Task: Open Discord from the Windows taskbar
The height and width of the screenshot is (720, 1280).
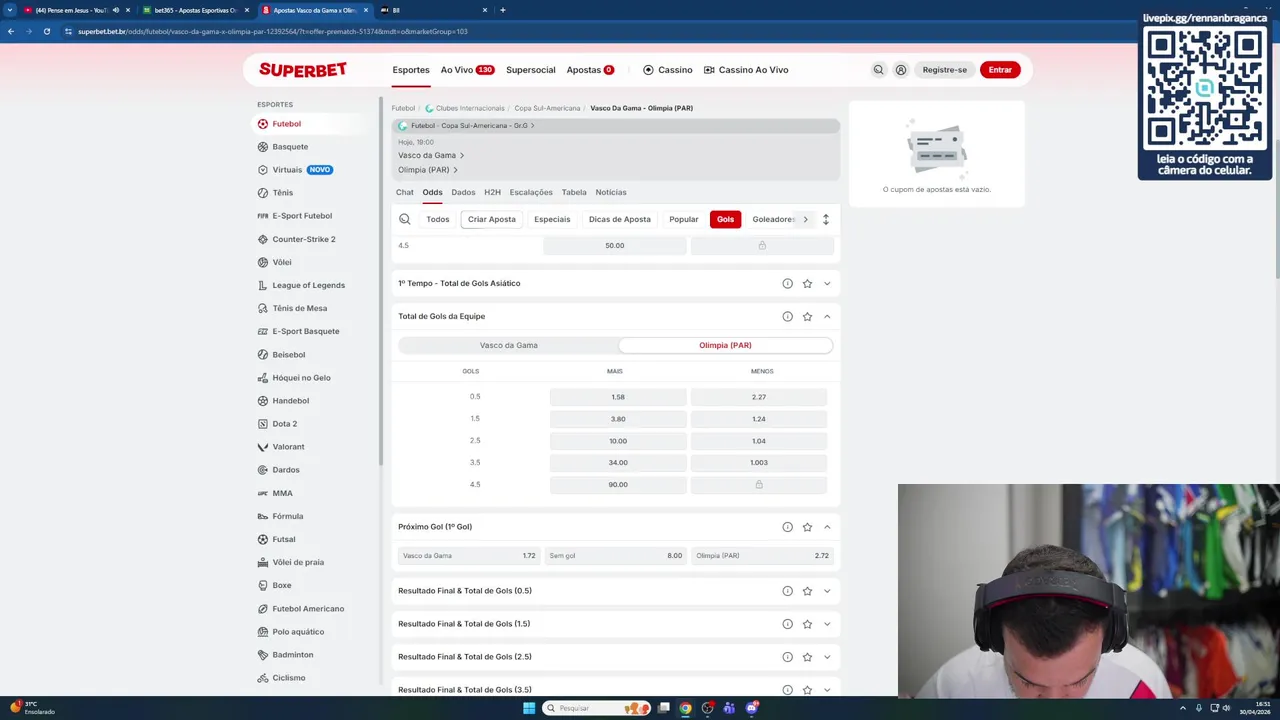Action: click(751, 708)
